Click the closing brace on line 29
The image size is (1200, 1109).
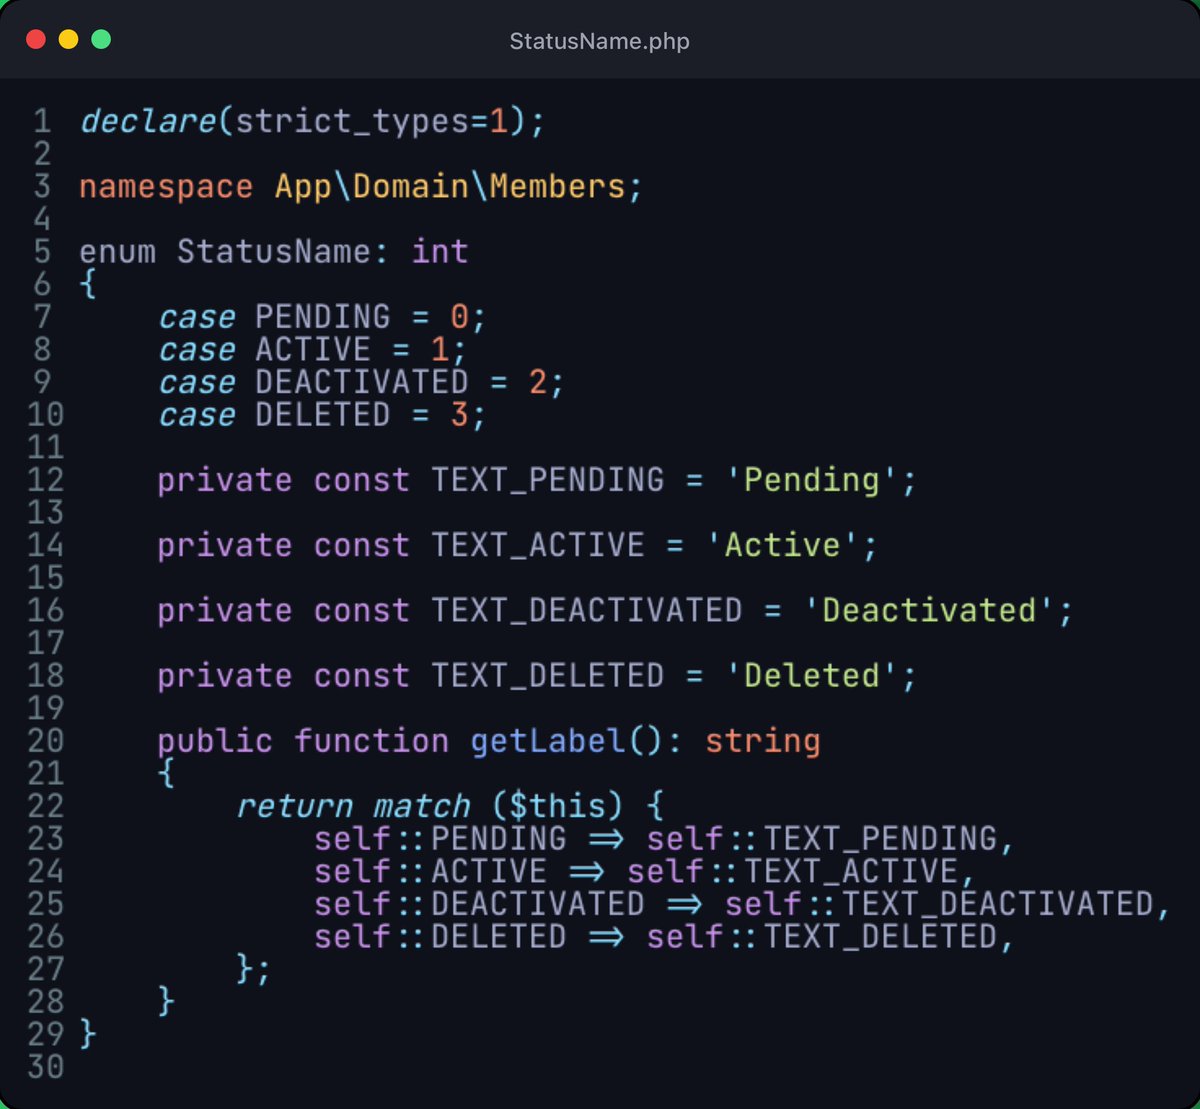coord(88,1033)
